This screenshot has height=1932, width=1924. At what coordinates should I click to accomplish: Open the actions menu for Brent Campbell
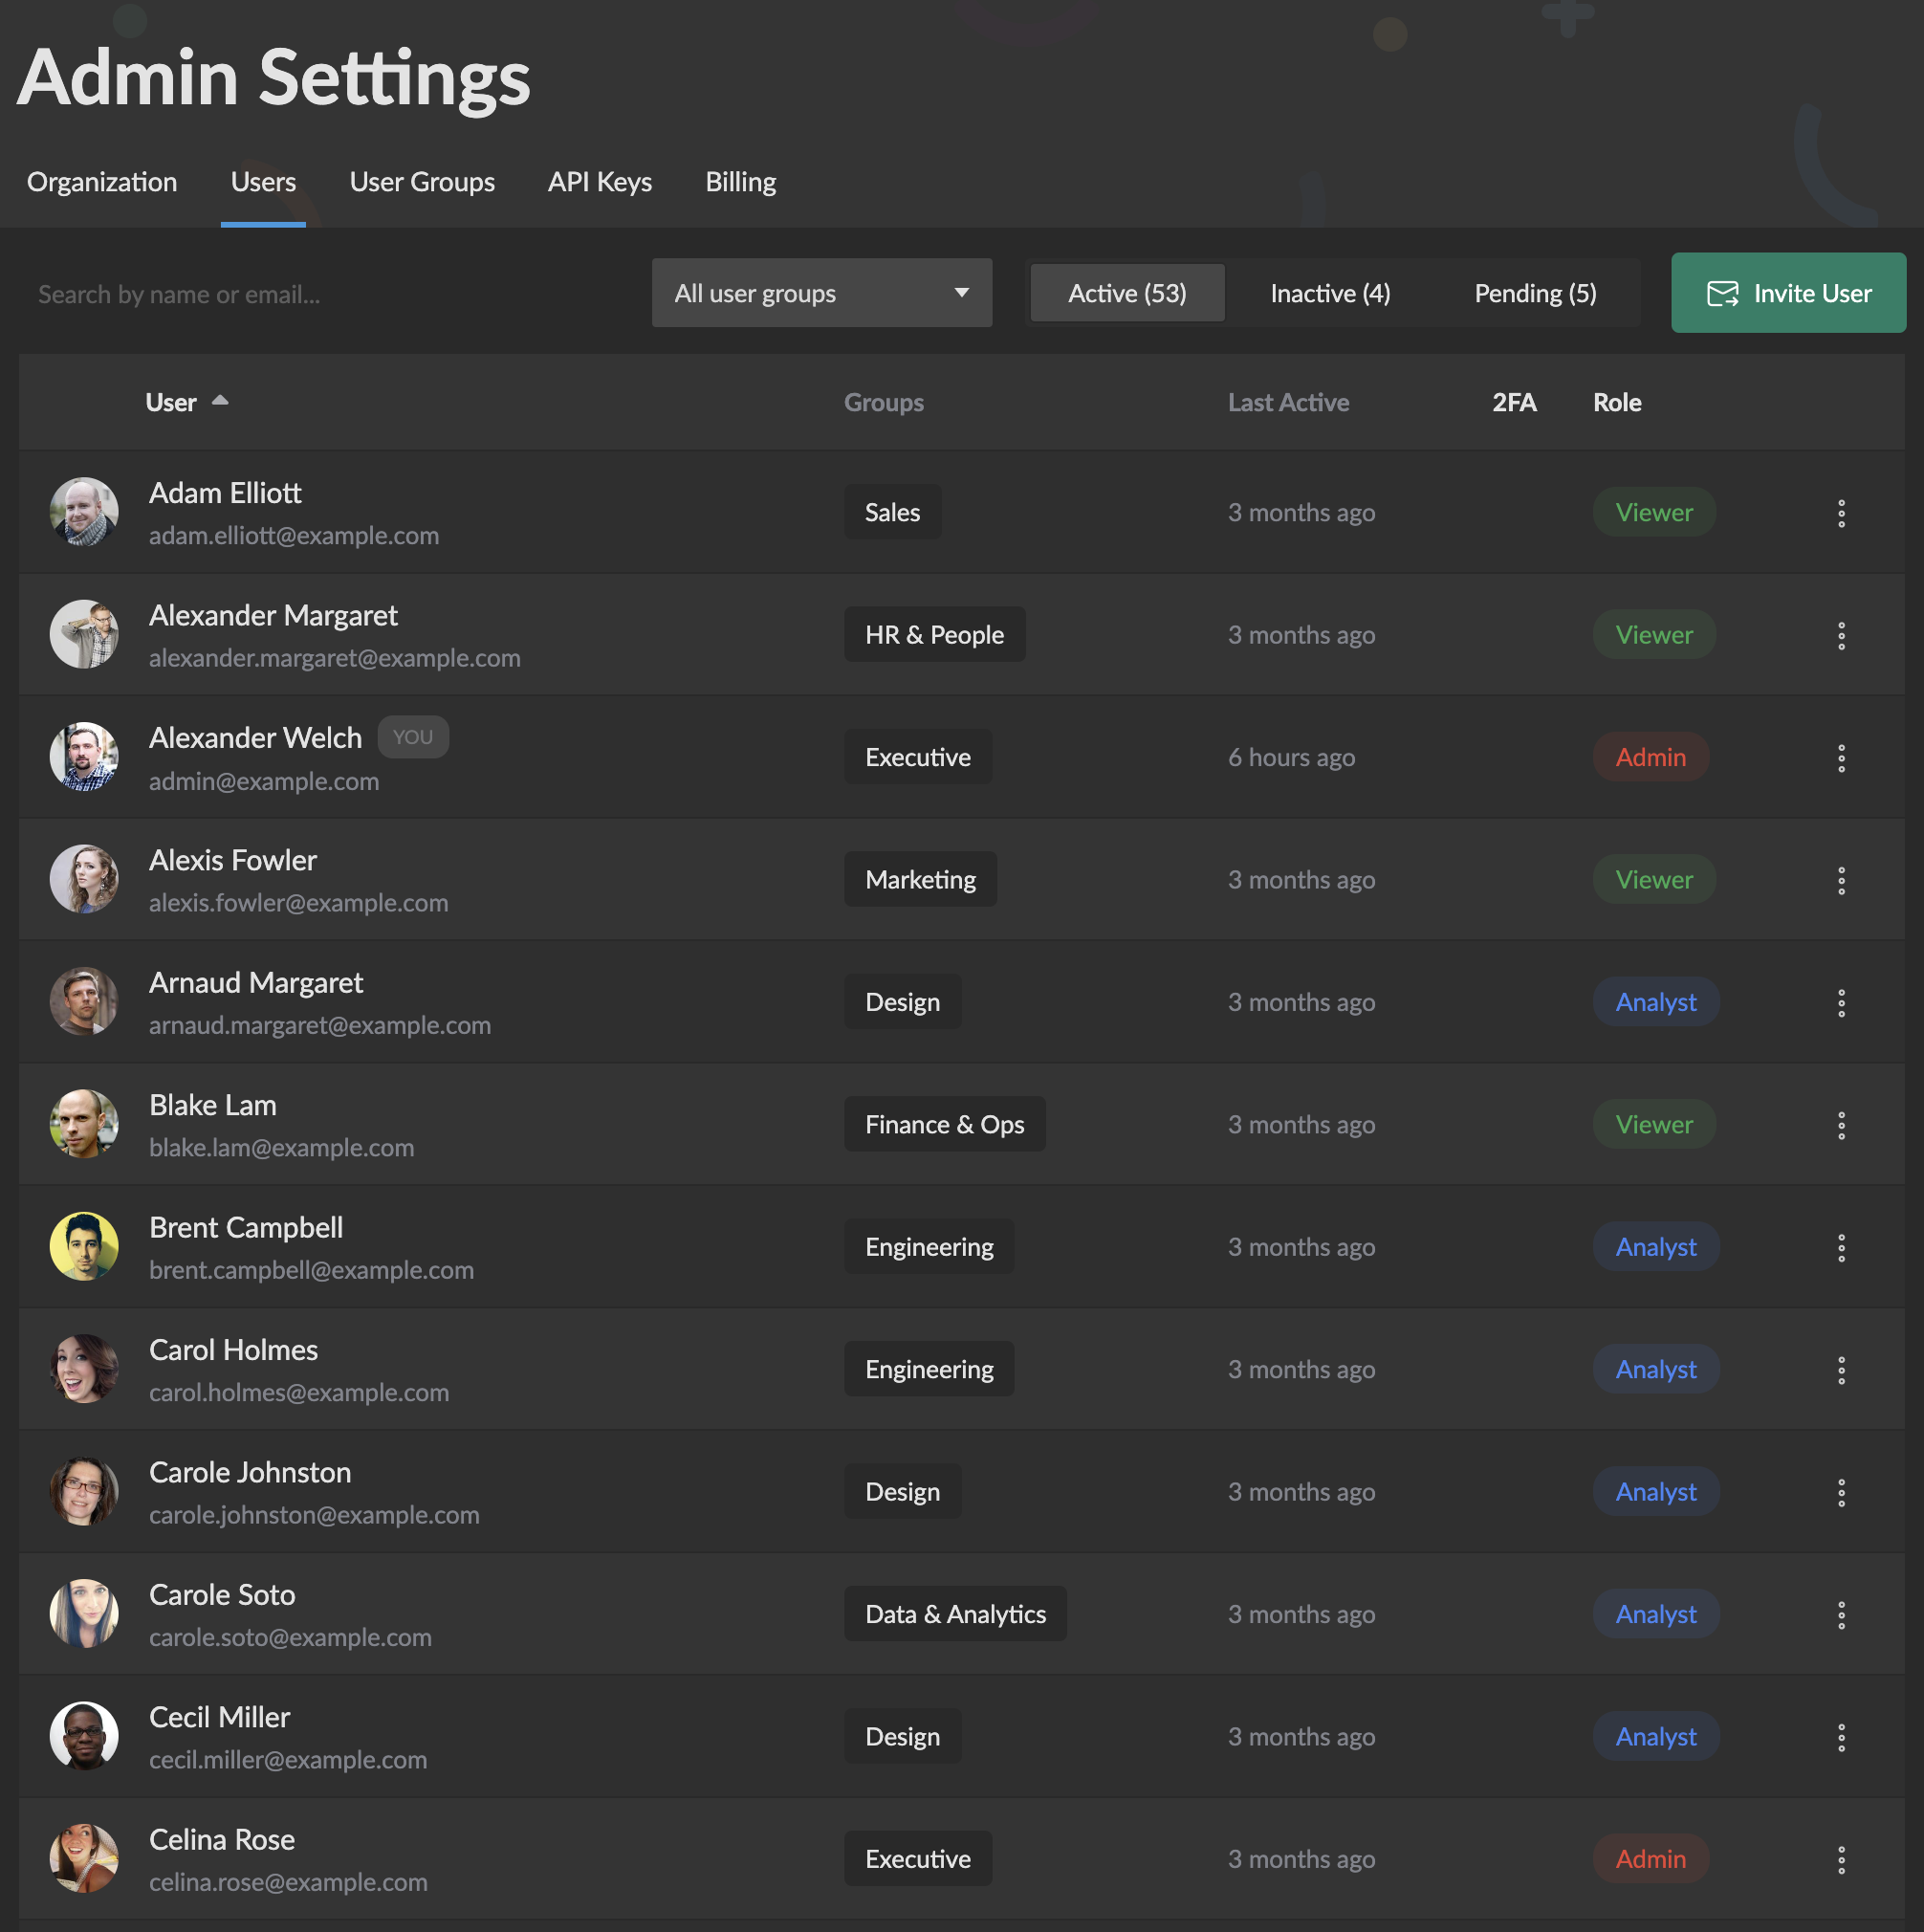(x=1841, y=1247)
